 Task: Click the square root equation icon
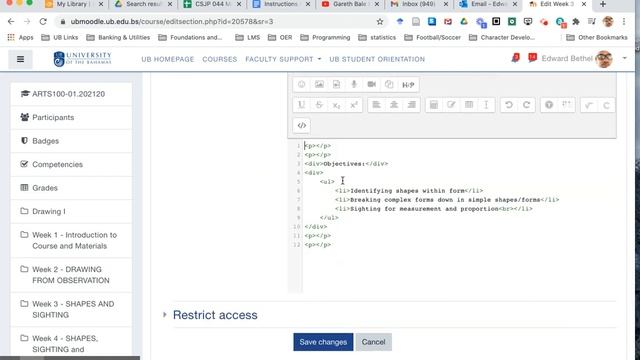tap(588, 105)
